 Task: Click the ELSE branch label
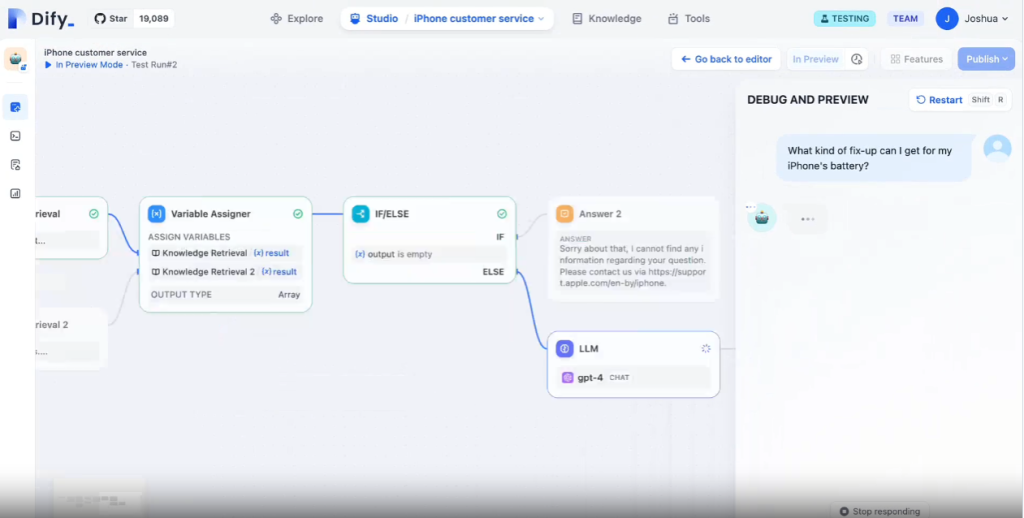(x=493, y=272)
